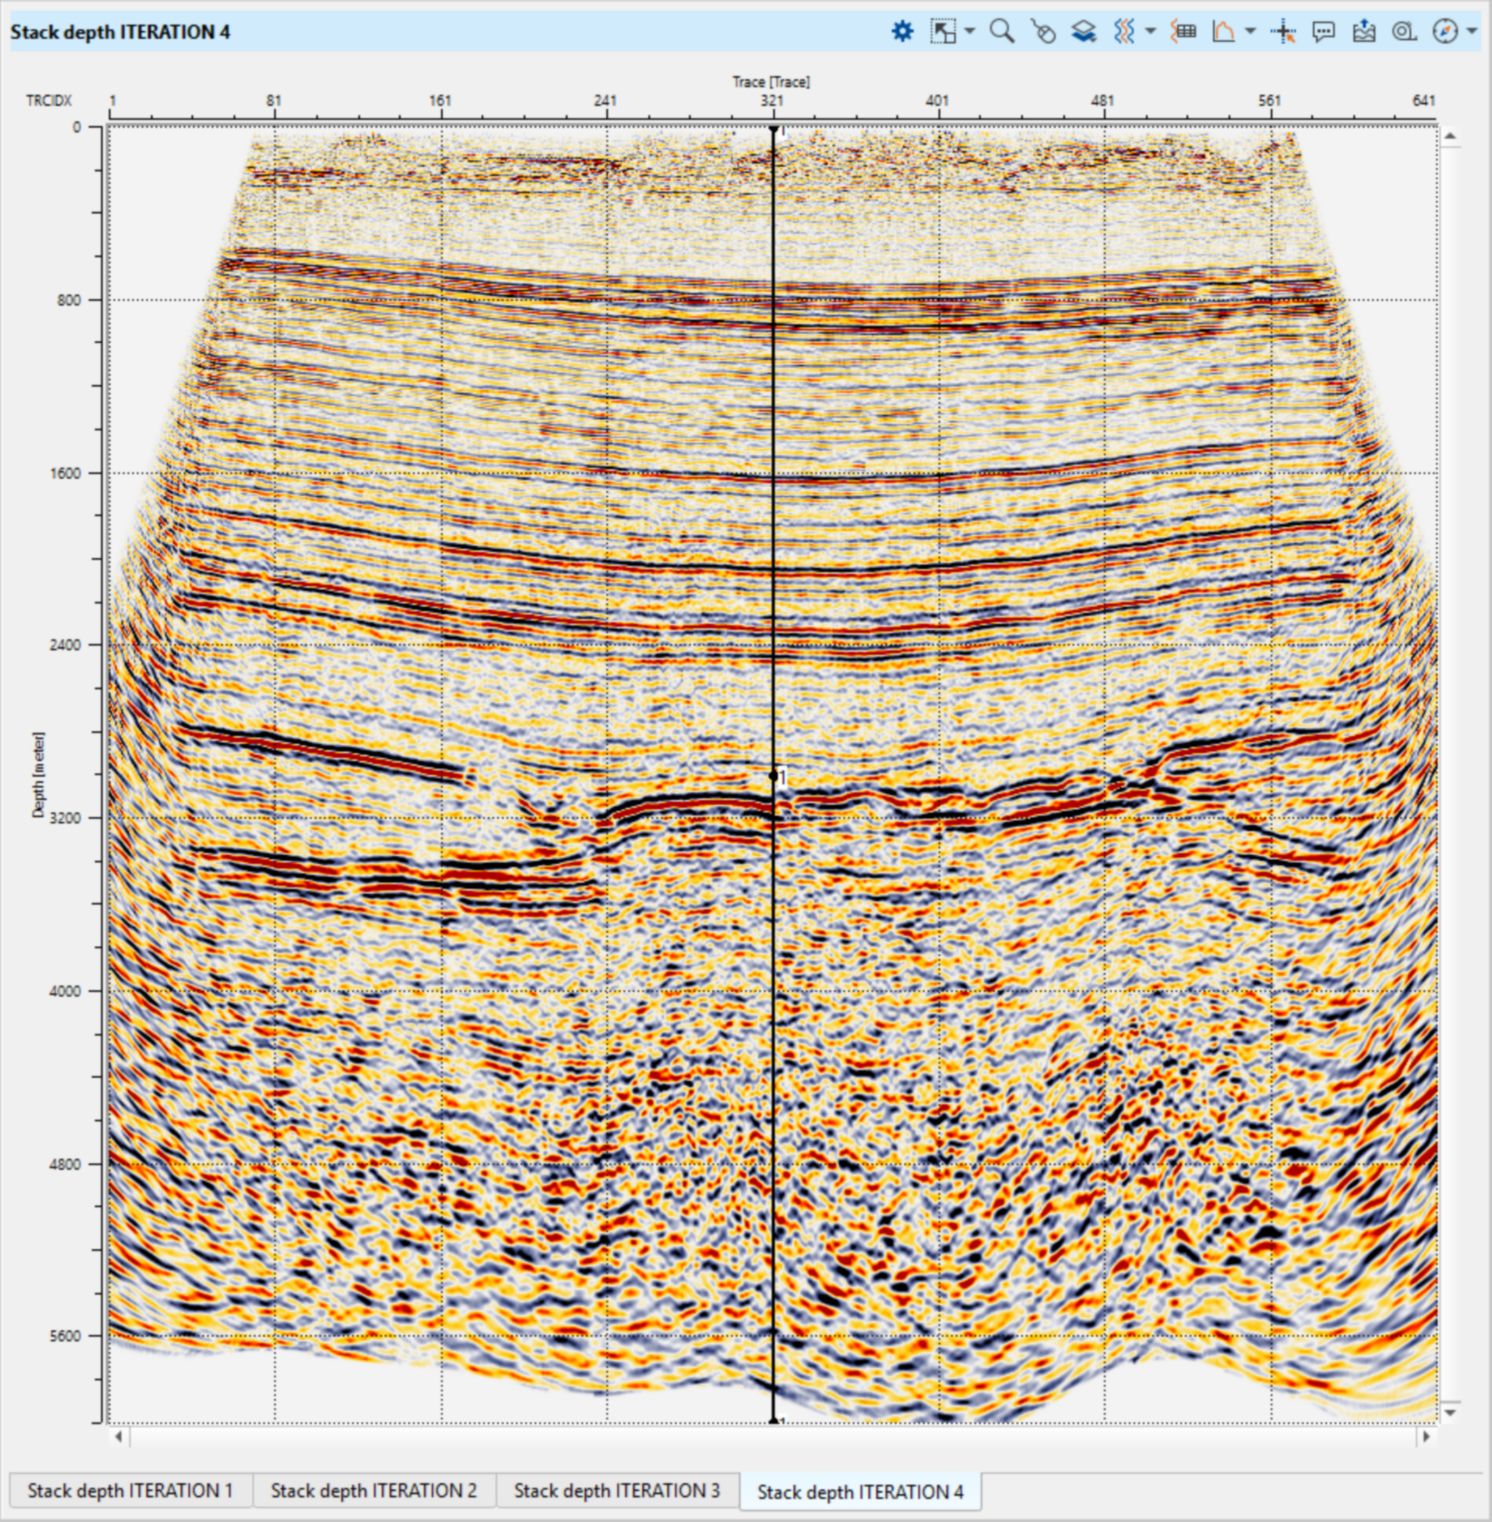The width and height of the screenshot is (1492, 1522).
Task: Switch to Stack depth ITERATION 1 tab
Action: [130, 1490]
